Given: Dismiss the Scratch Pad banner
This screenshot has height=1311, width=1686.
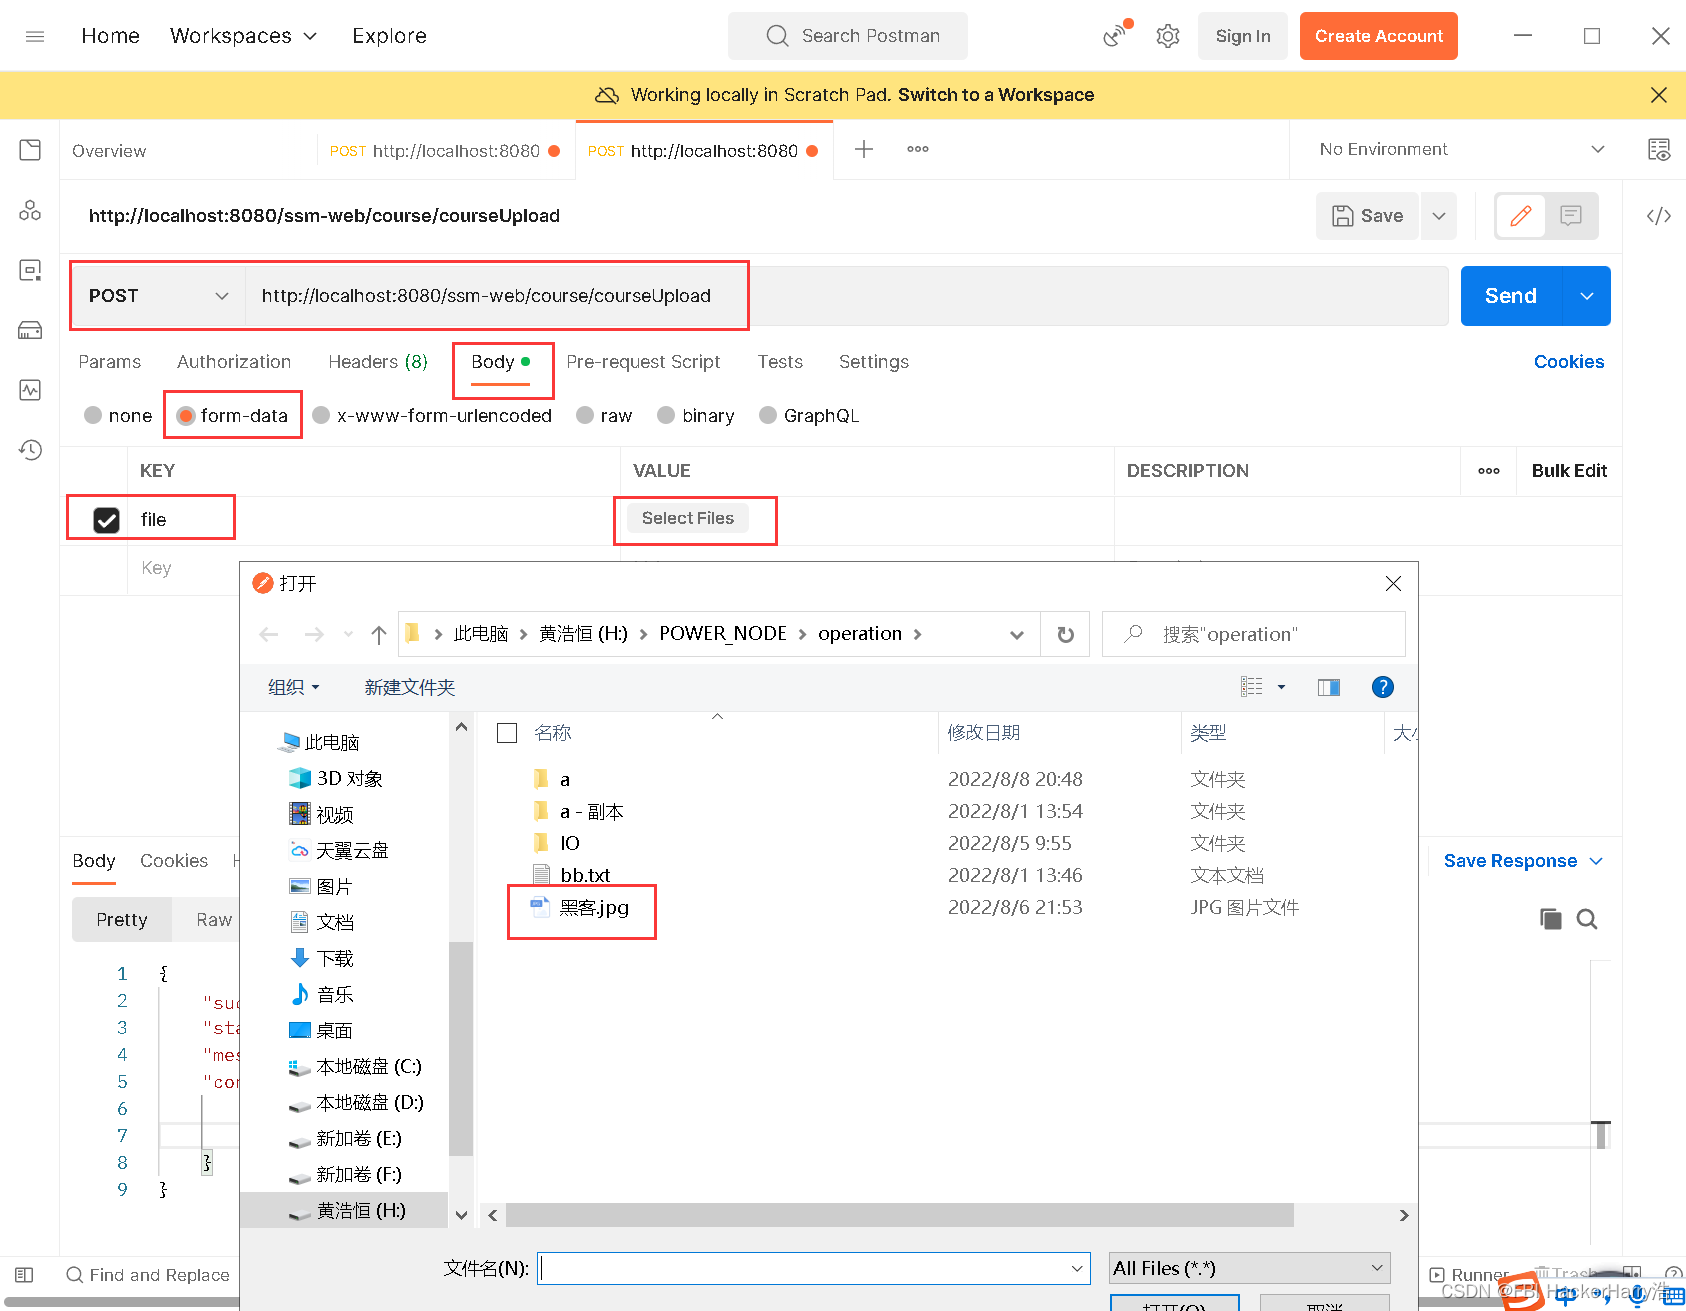Looking at the screenshot, I should point(1659,95).
